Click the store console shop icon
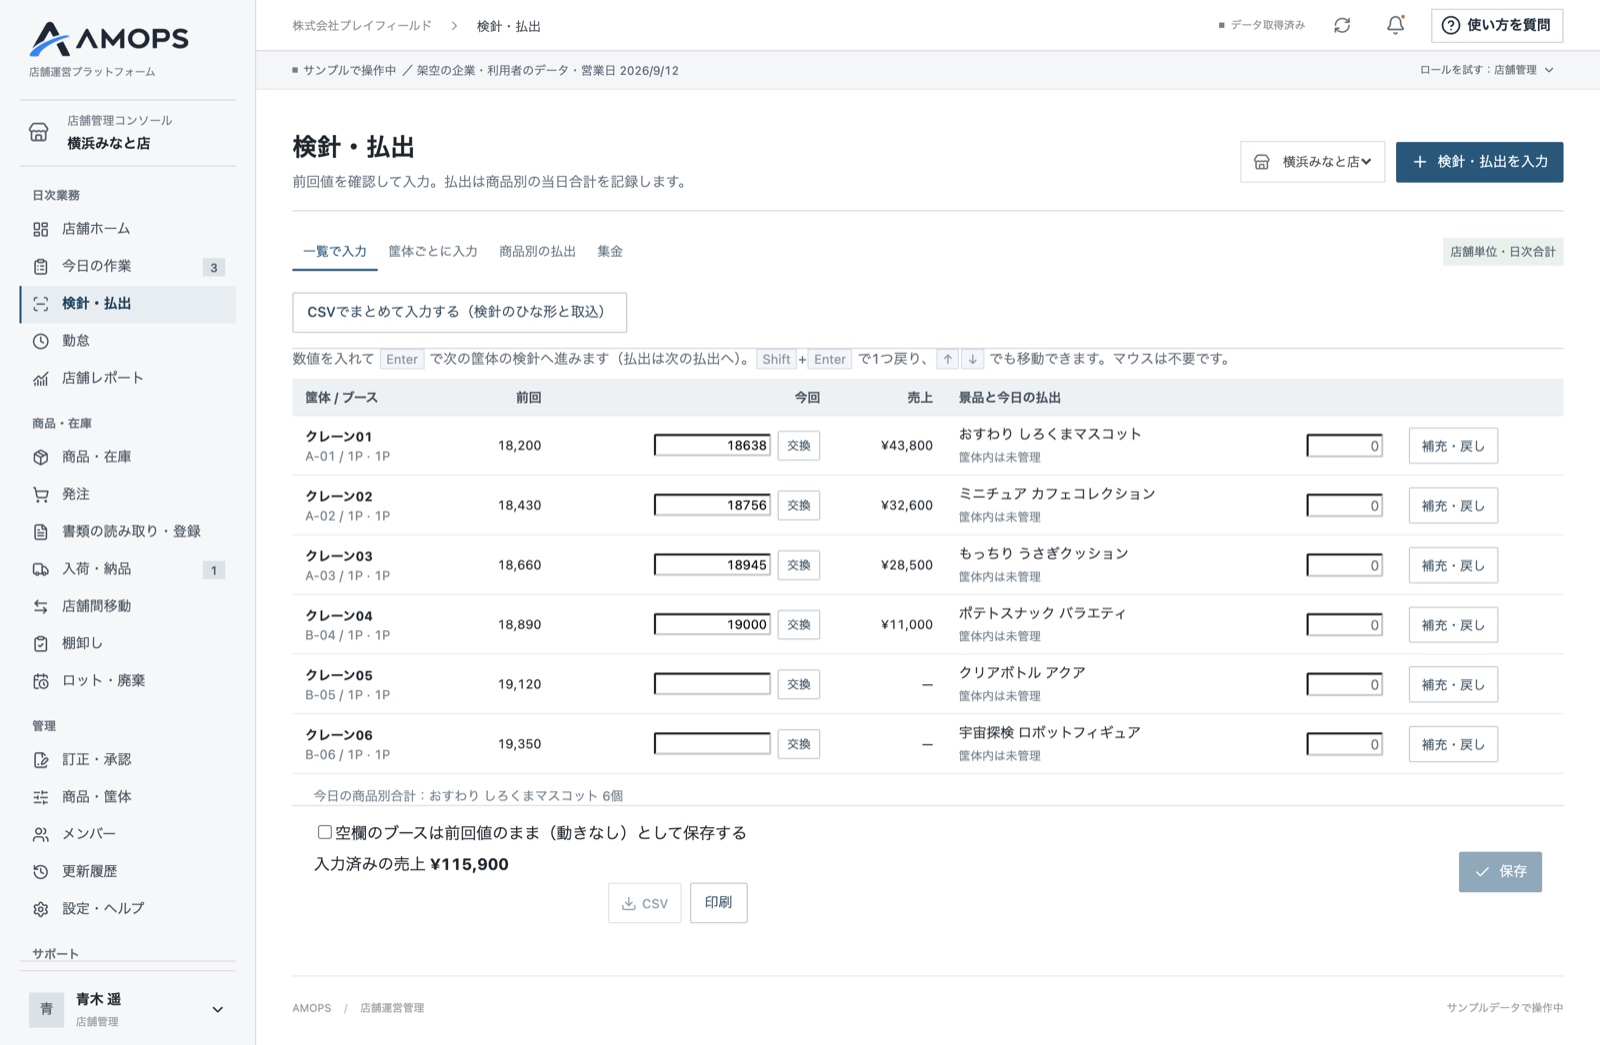The height and width of the screenshot is (1045, 1600). tap(39, 132)
